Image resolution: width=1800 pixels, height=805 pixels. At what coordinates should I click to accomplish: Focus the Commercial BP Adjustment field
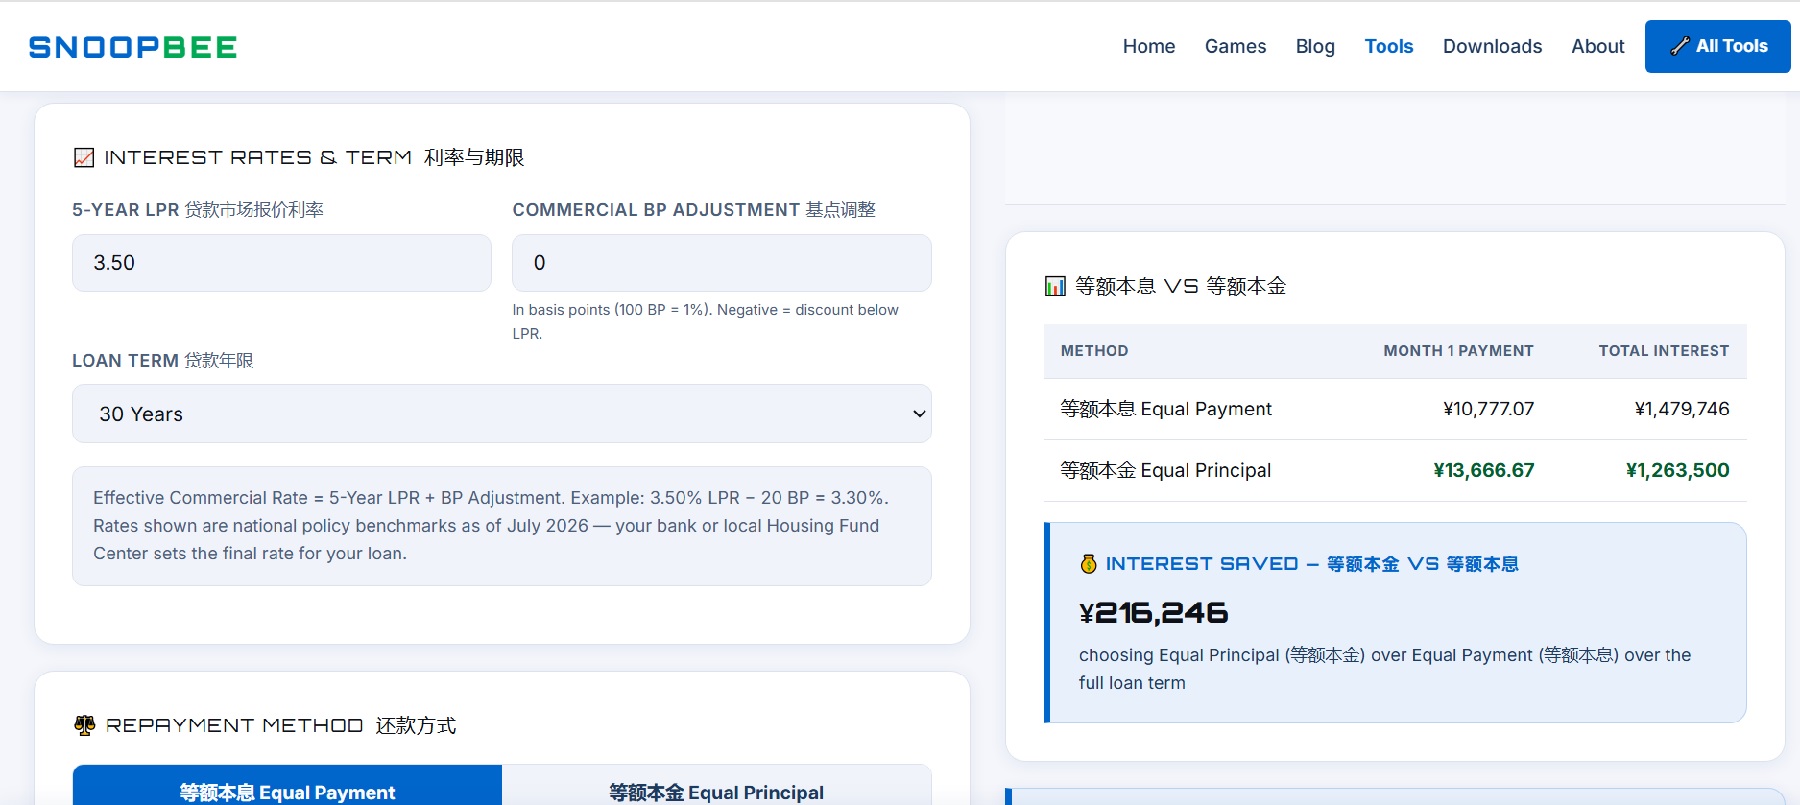[721, 263]
